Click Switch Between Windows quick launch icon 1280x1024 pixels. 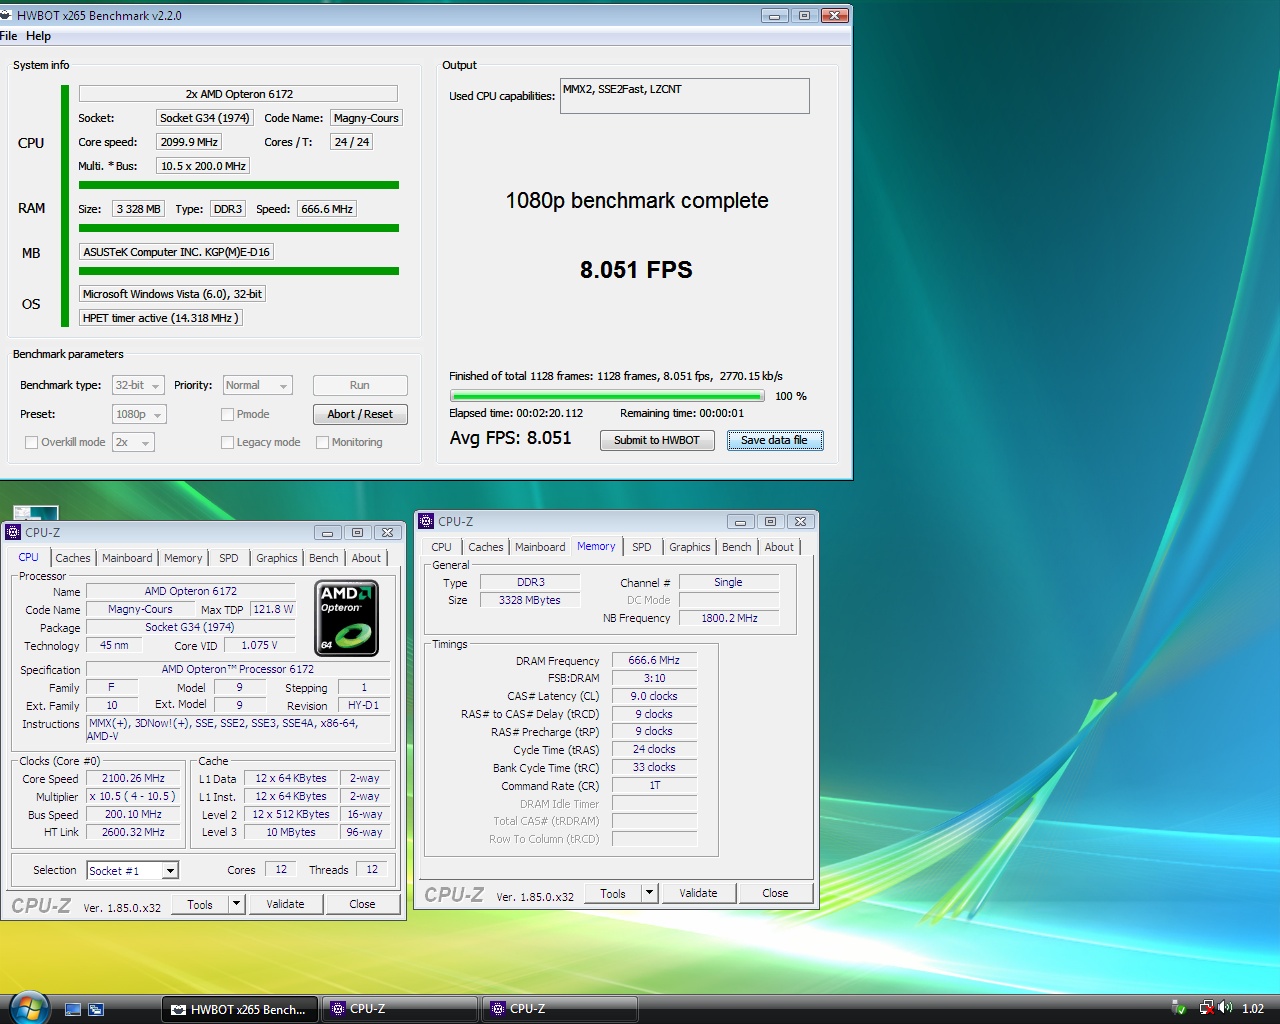click(x=96, y=1009)
